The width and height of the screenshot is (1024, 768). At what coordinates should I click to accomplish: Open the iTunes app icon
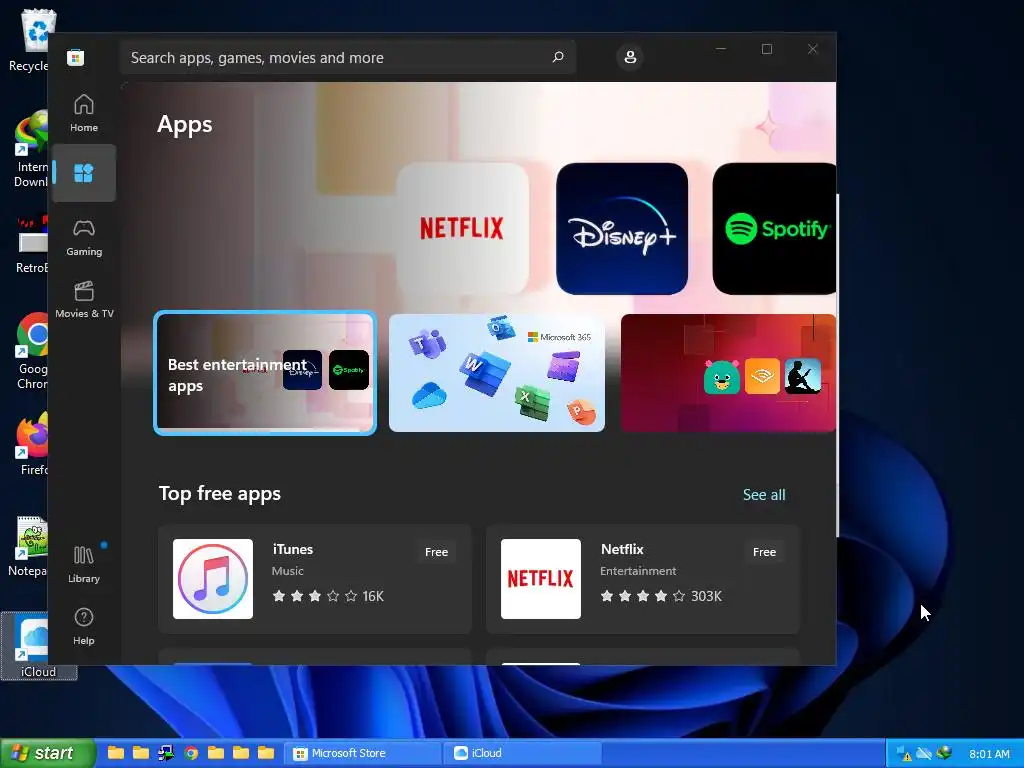coord(213,579)
